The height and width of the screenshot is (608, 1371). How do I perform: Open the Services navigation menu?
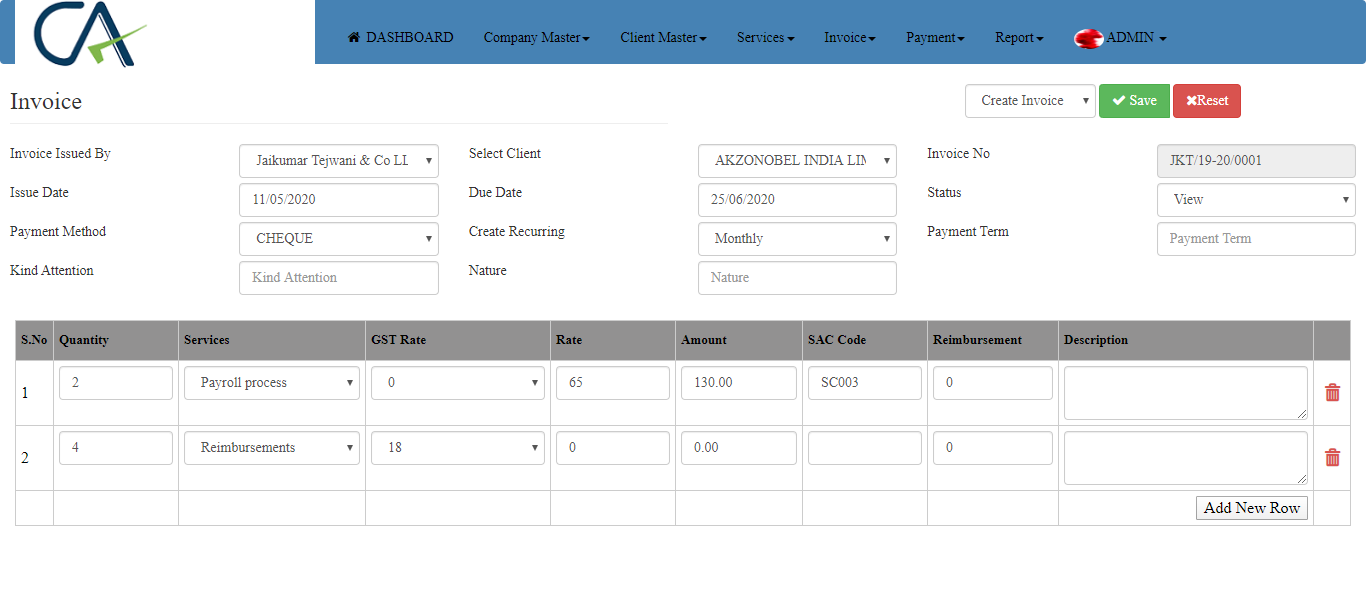click(765, 37)
